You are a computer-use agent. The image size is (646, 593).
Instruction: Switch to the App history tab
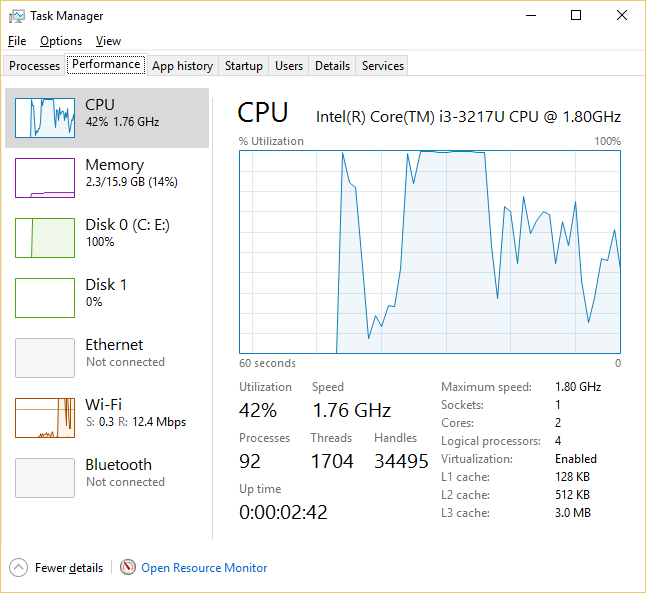(183, 66)
